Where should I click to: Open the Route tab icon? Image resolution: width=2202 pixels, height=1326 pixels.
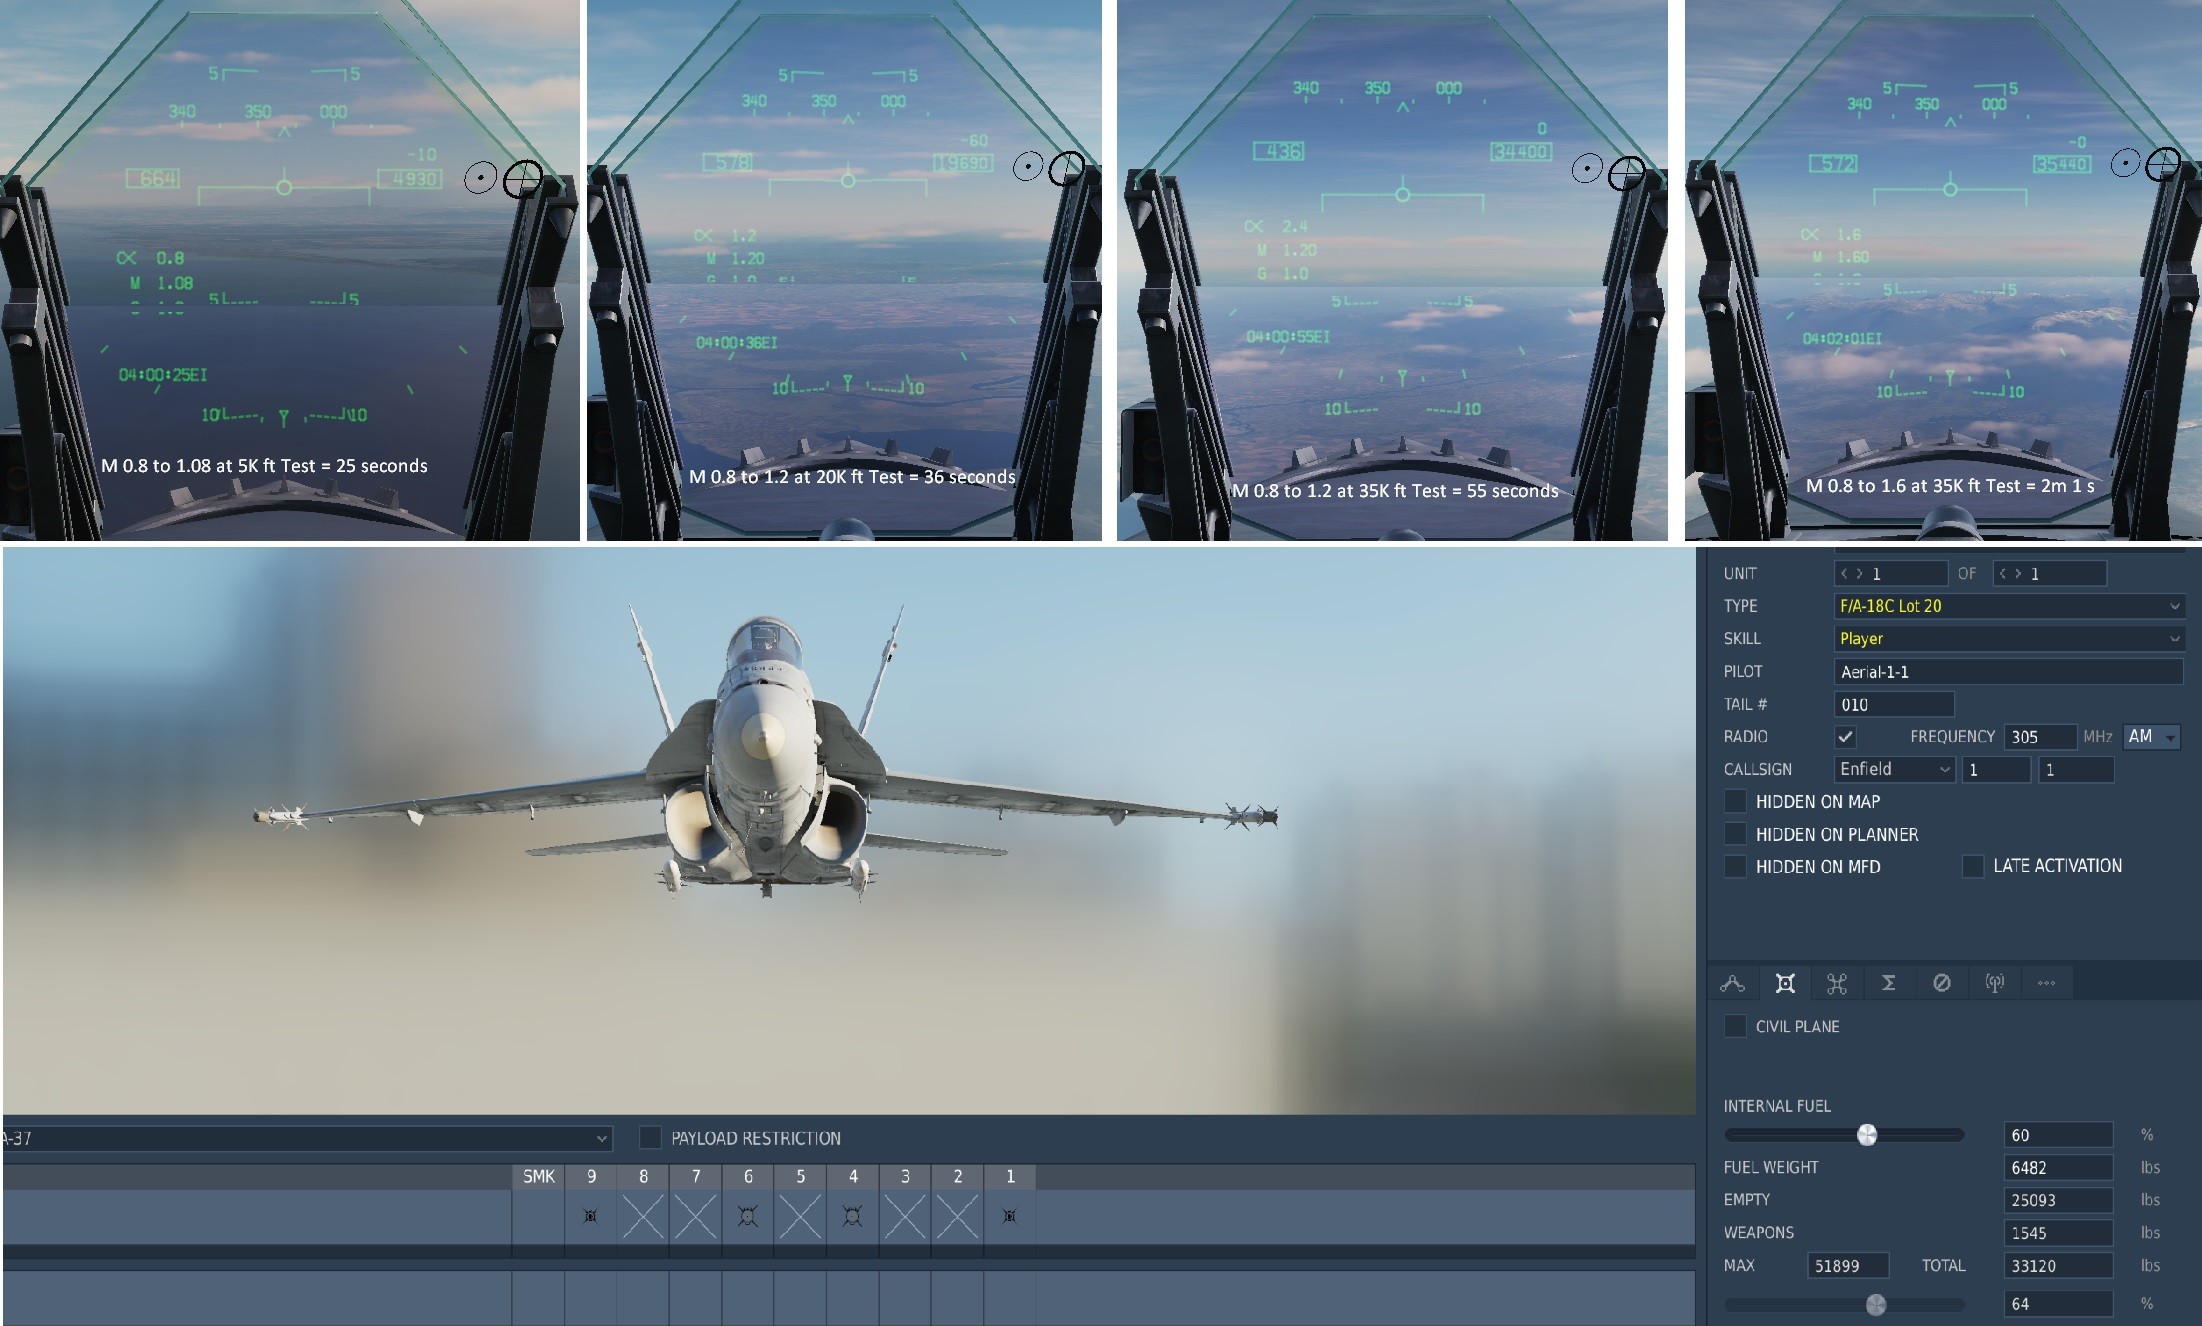(1732, 984)
